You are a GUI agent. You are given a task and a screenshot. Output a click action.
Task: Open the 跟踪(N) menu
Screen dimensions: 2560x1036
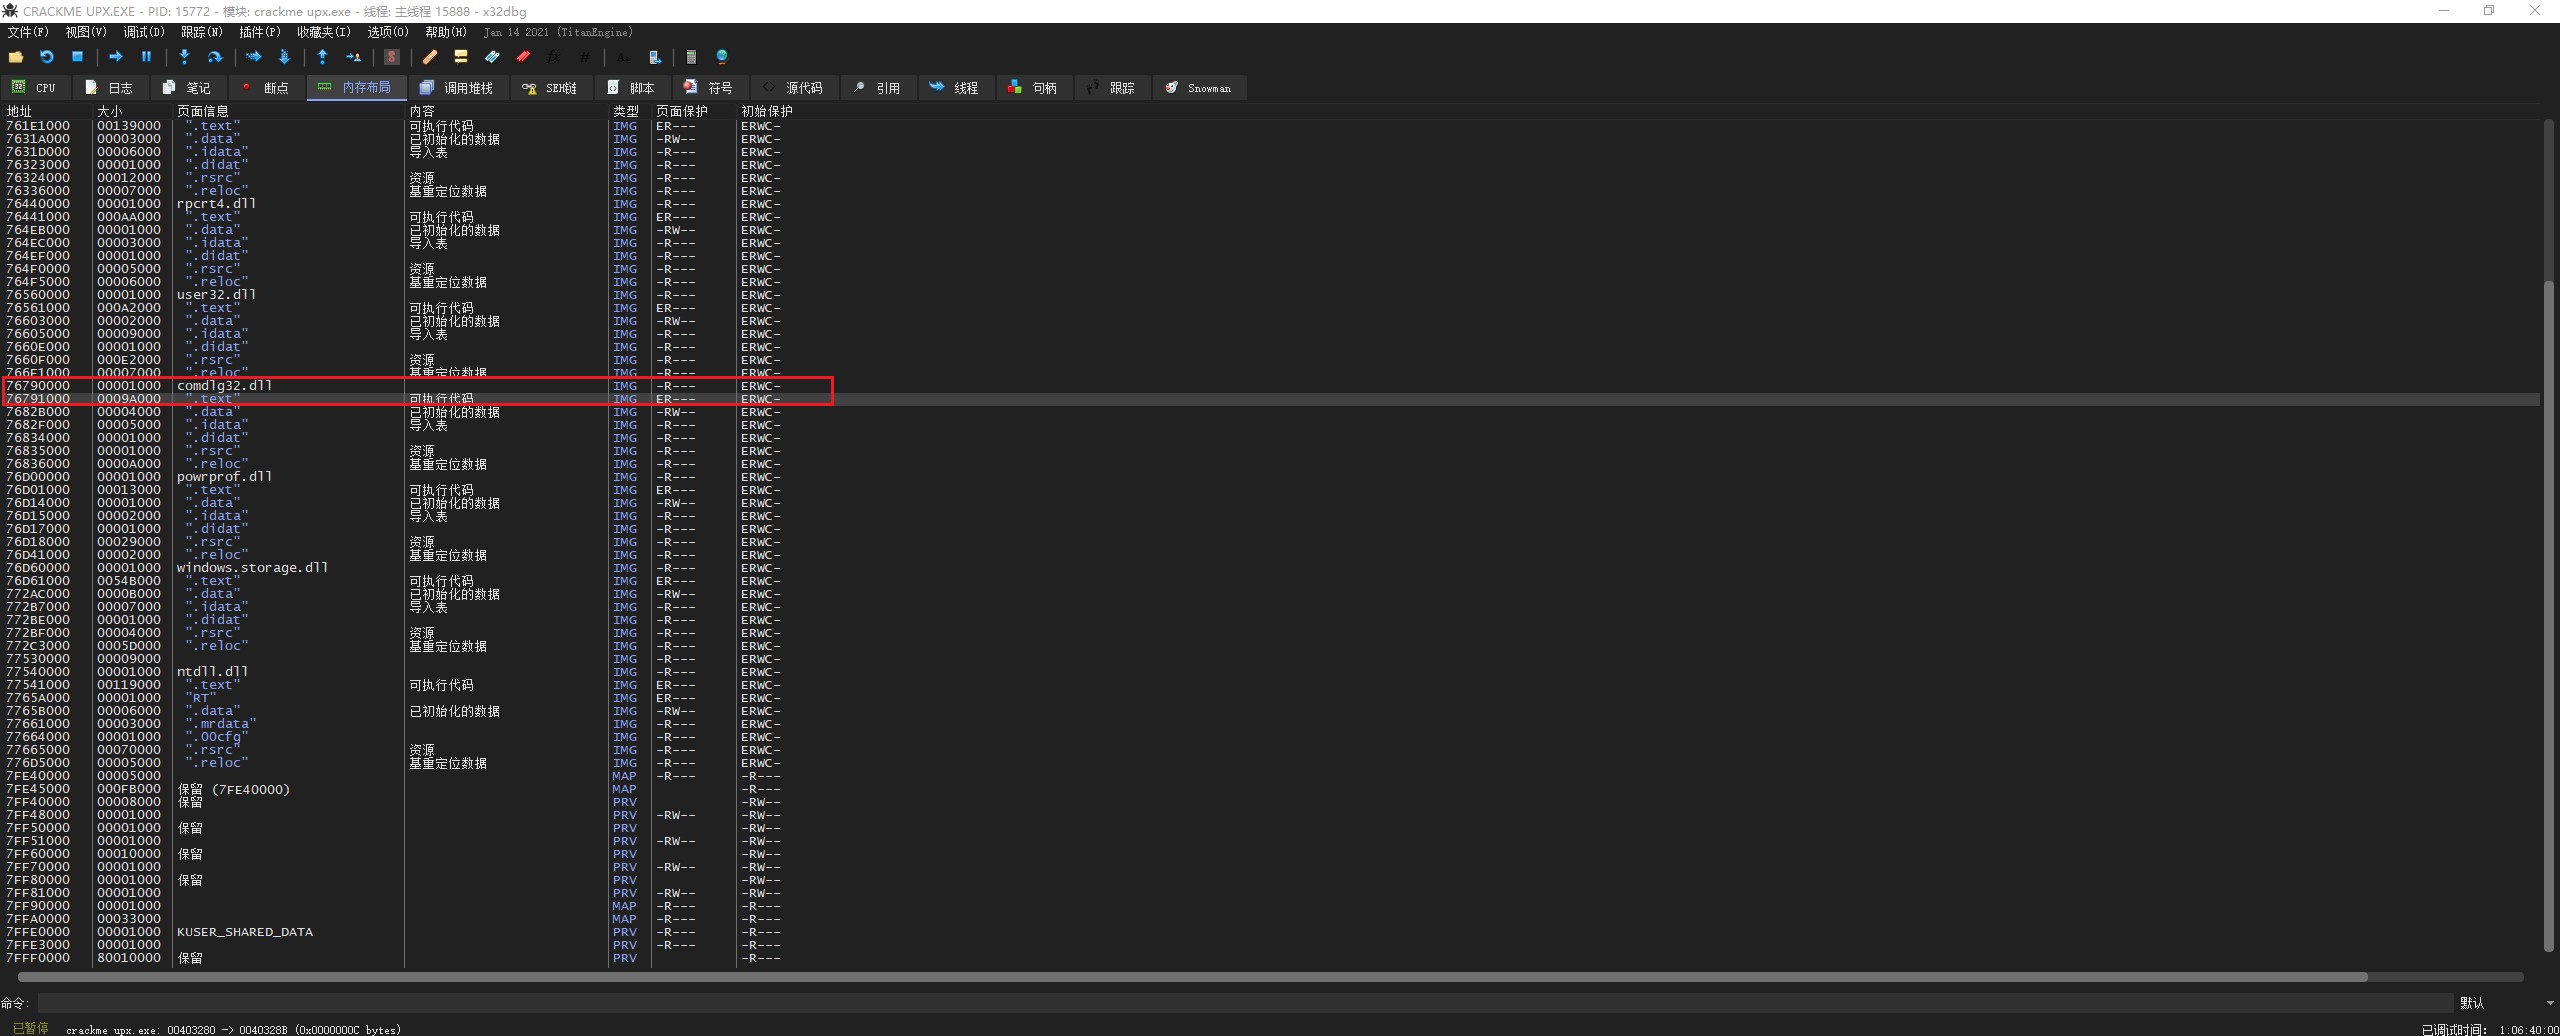pyautogui.click(x=202, y=32)
